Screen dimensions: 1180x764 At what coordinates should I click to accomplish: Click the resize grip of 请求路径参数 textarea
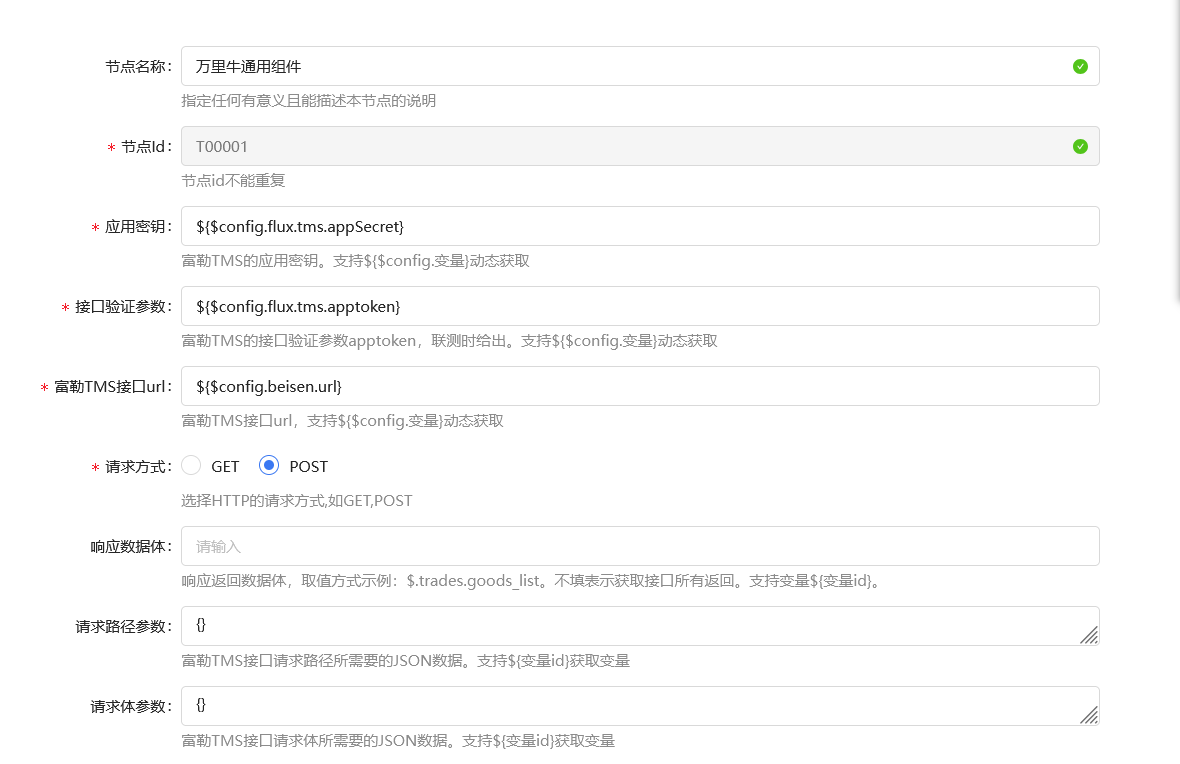pos(1090,635)
